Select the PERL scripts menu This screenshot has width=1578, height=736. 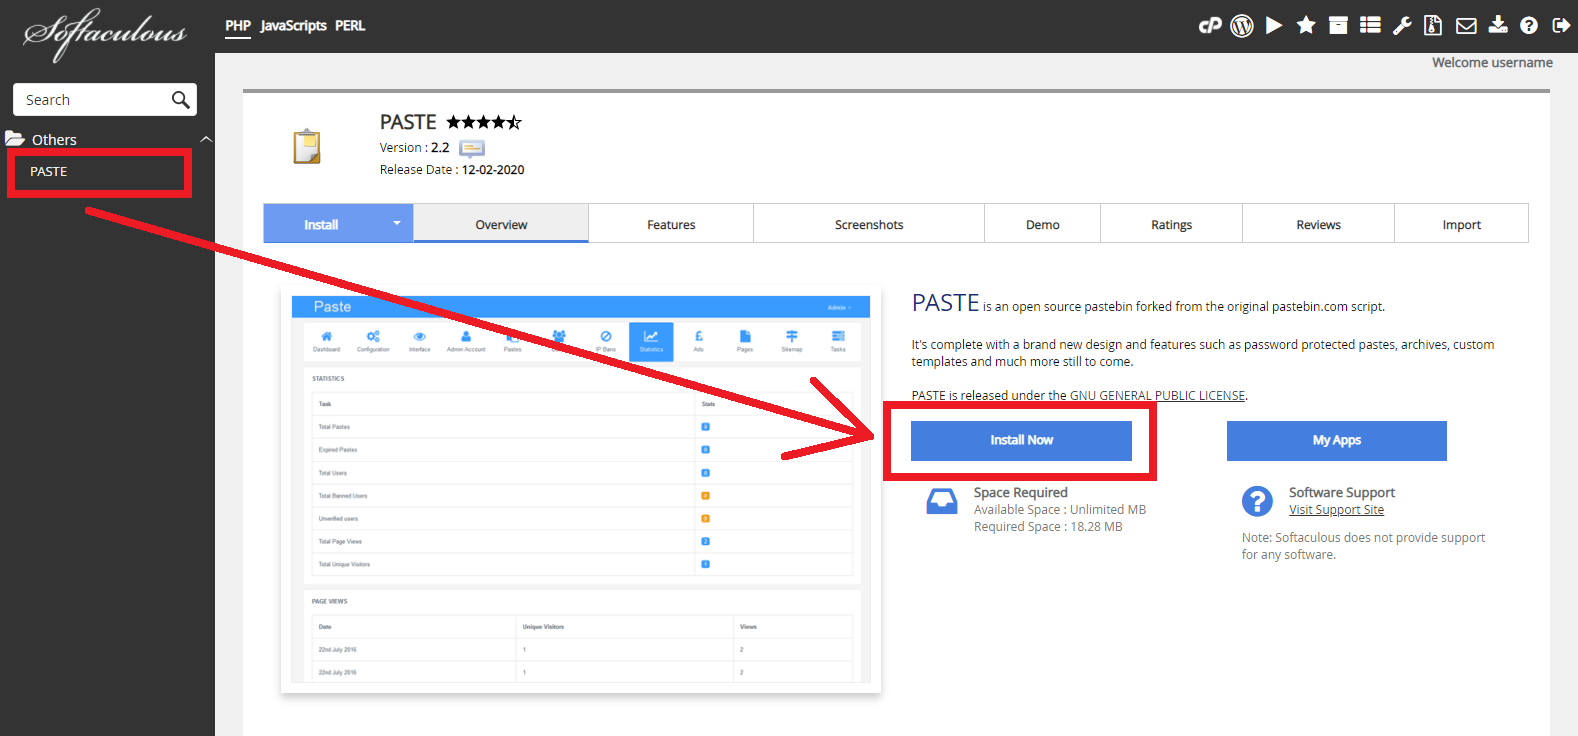point(350,26)
